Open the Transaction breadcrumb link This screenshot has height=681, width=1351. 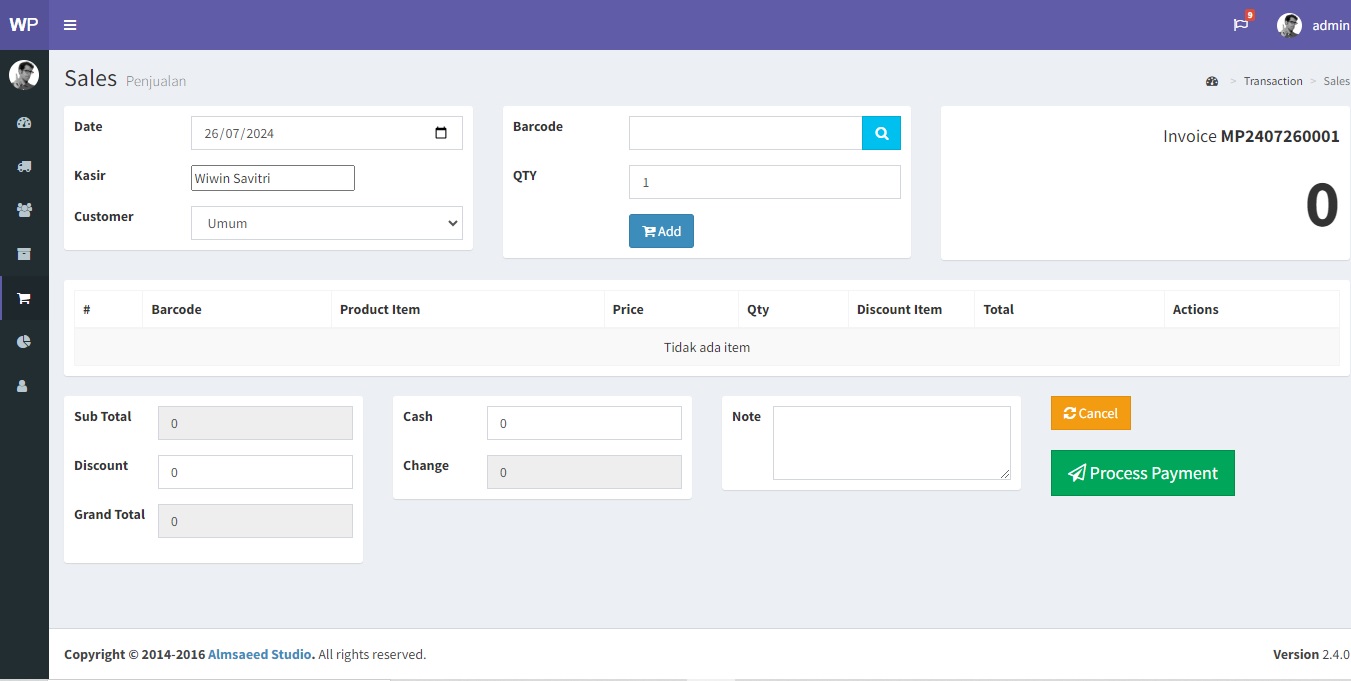(1273, 81)
